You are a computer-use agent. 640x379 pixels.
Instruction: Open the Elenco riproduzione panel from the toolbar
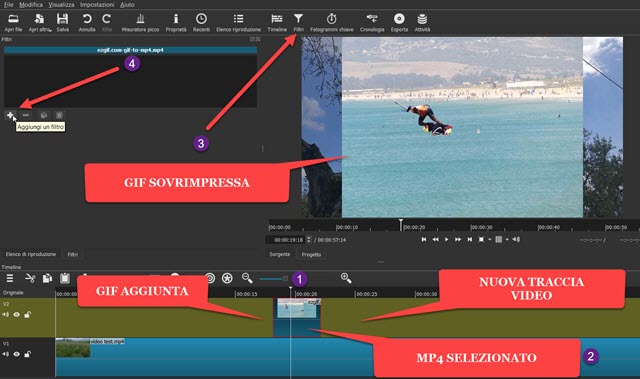(238, 22)
